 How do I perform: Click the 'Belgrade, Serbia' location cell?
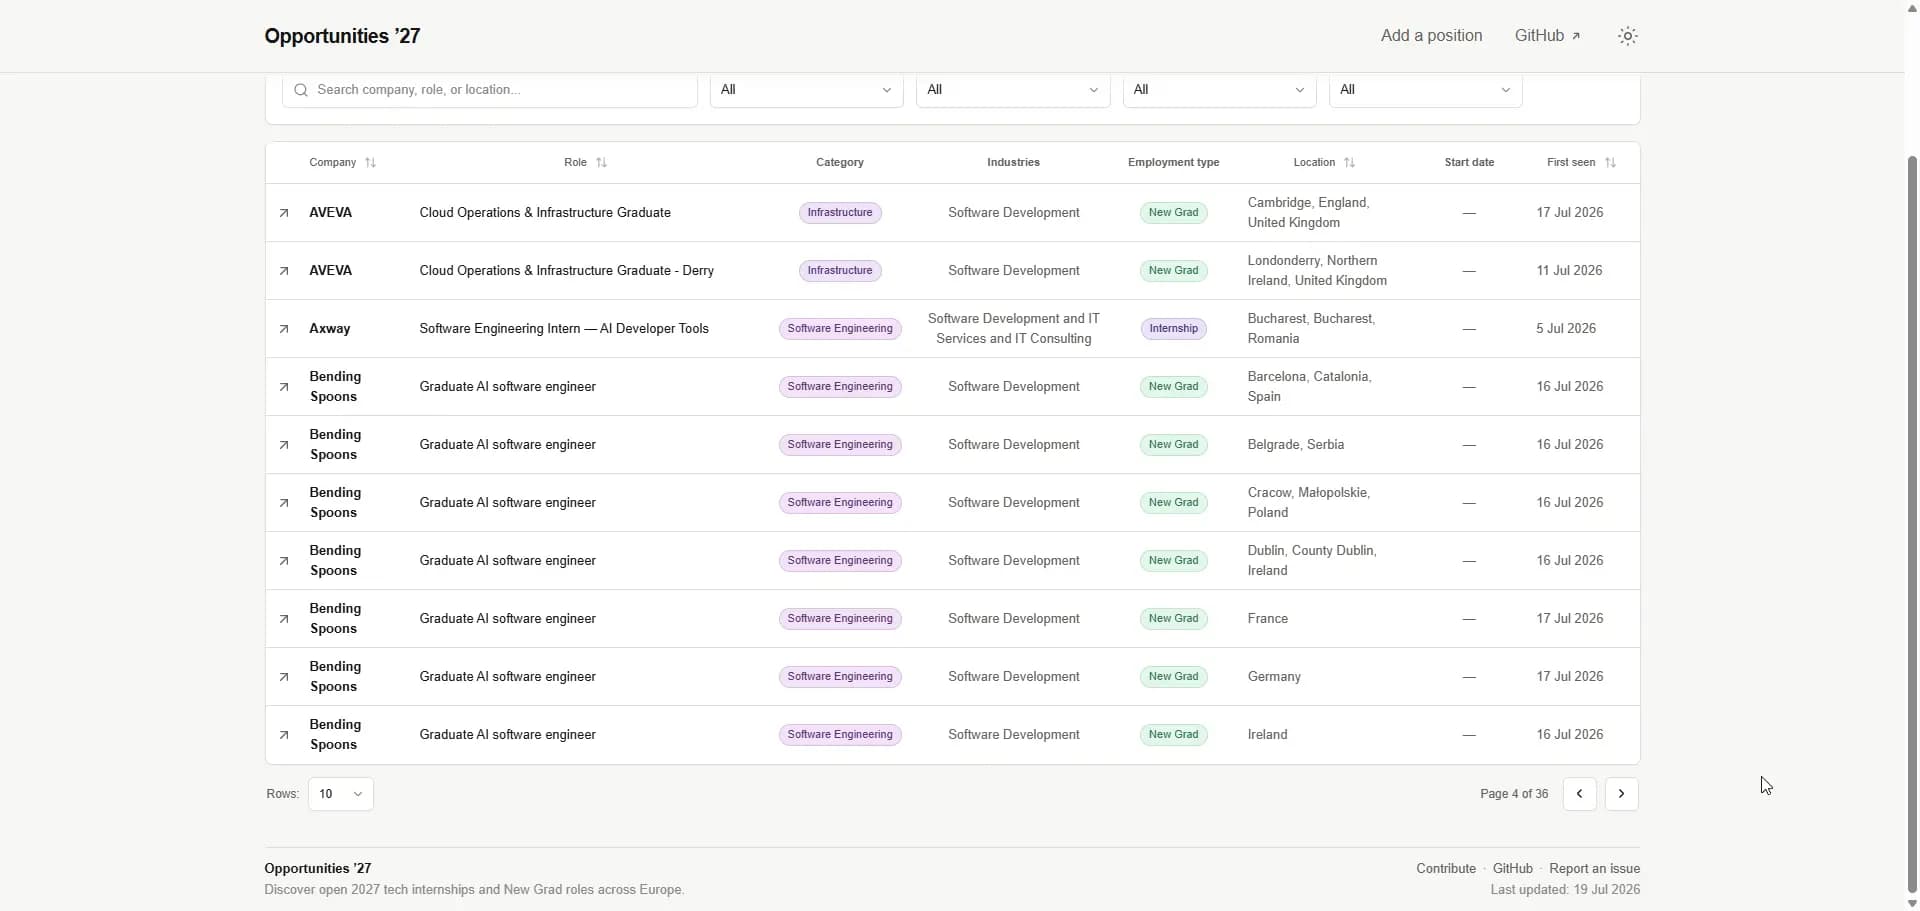(1296, 445)
